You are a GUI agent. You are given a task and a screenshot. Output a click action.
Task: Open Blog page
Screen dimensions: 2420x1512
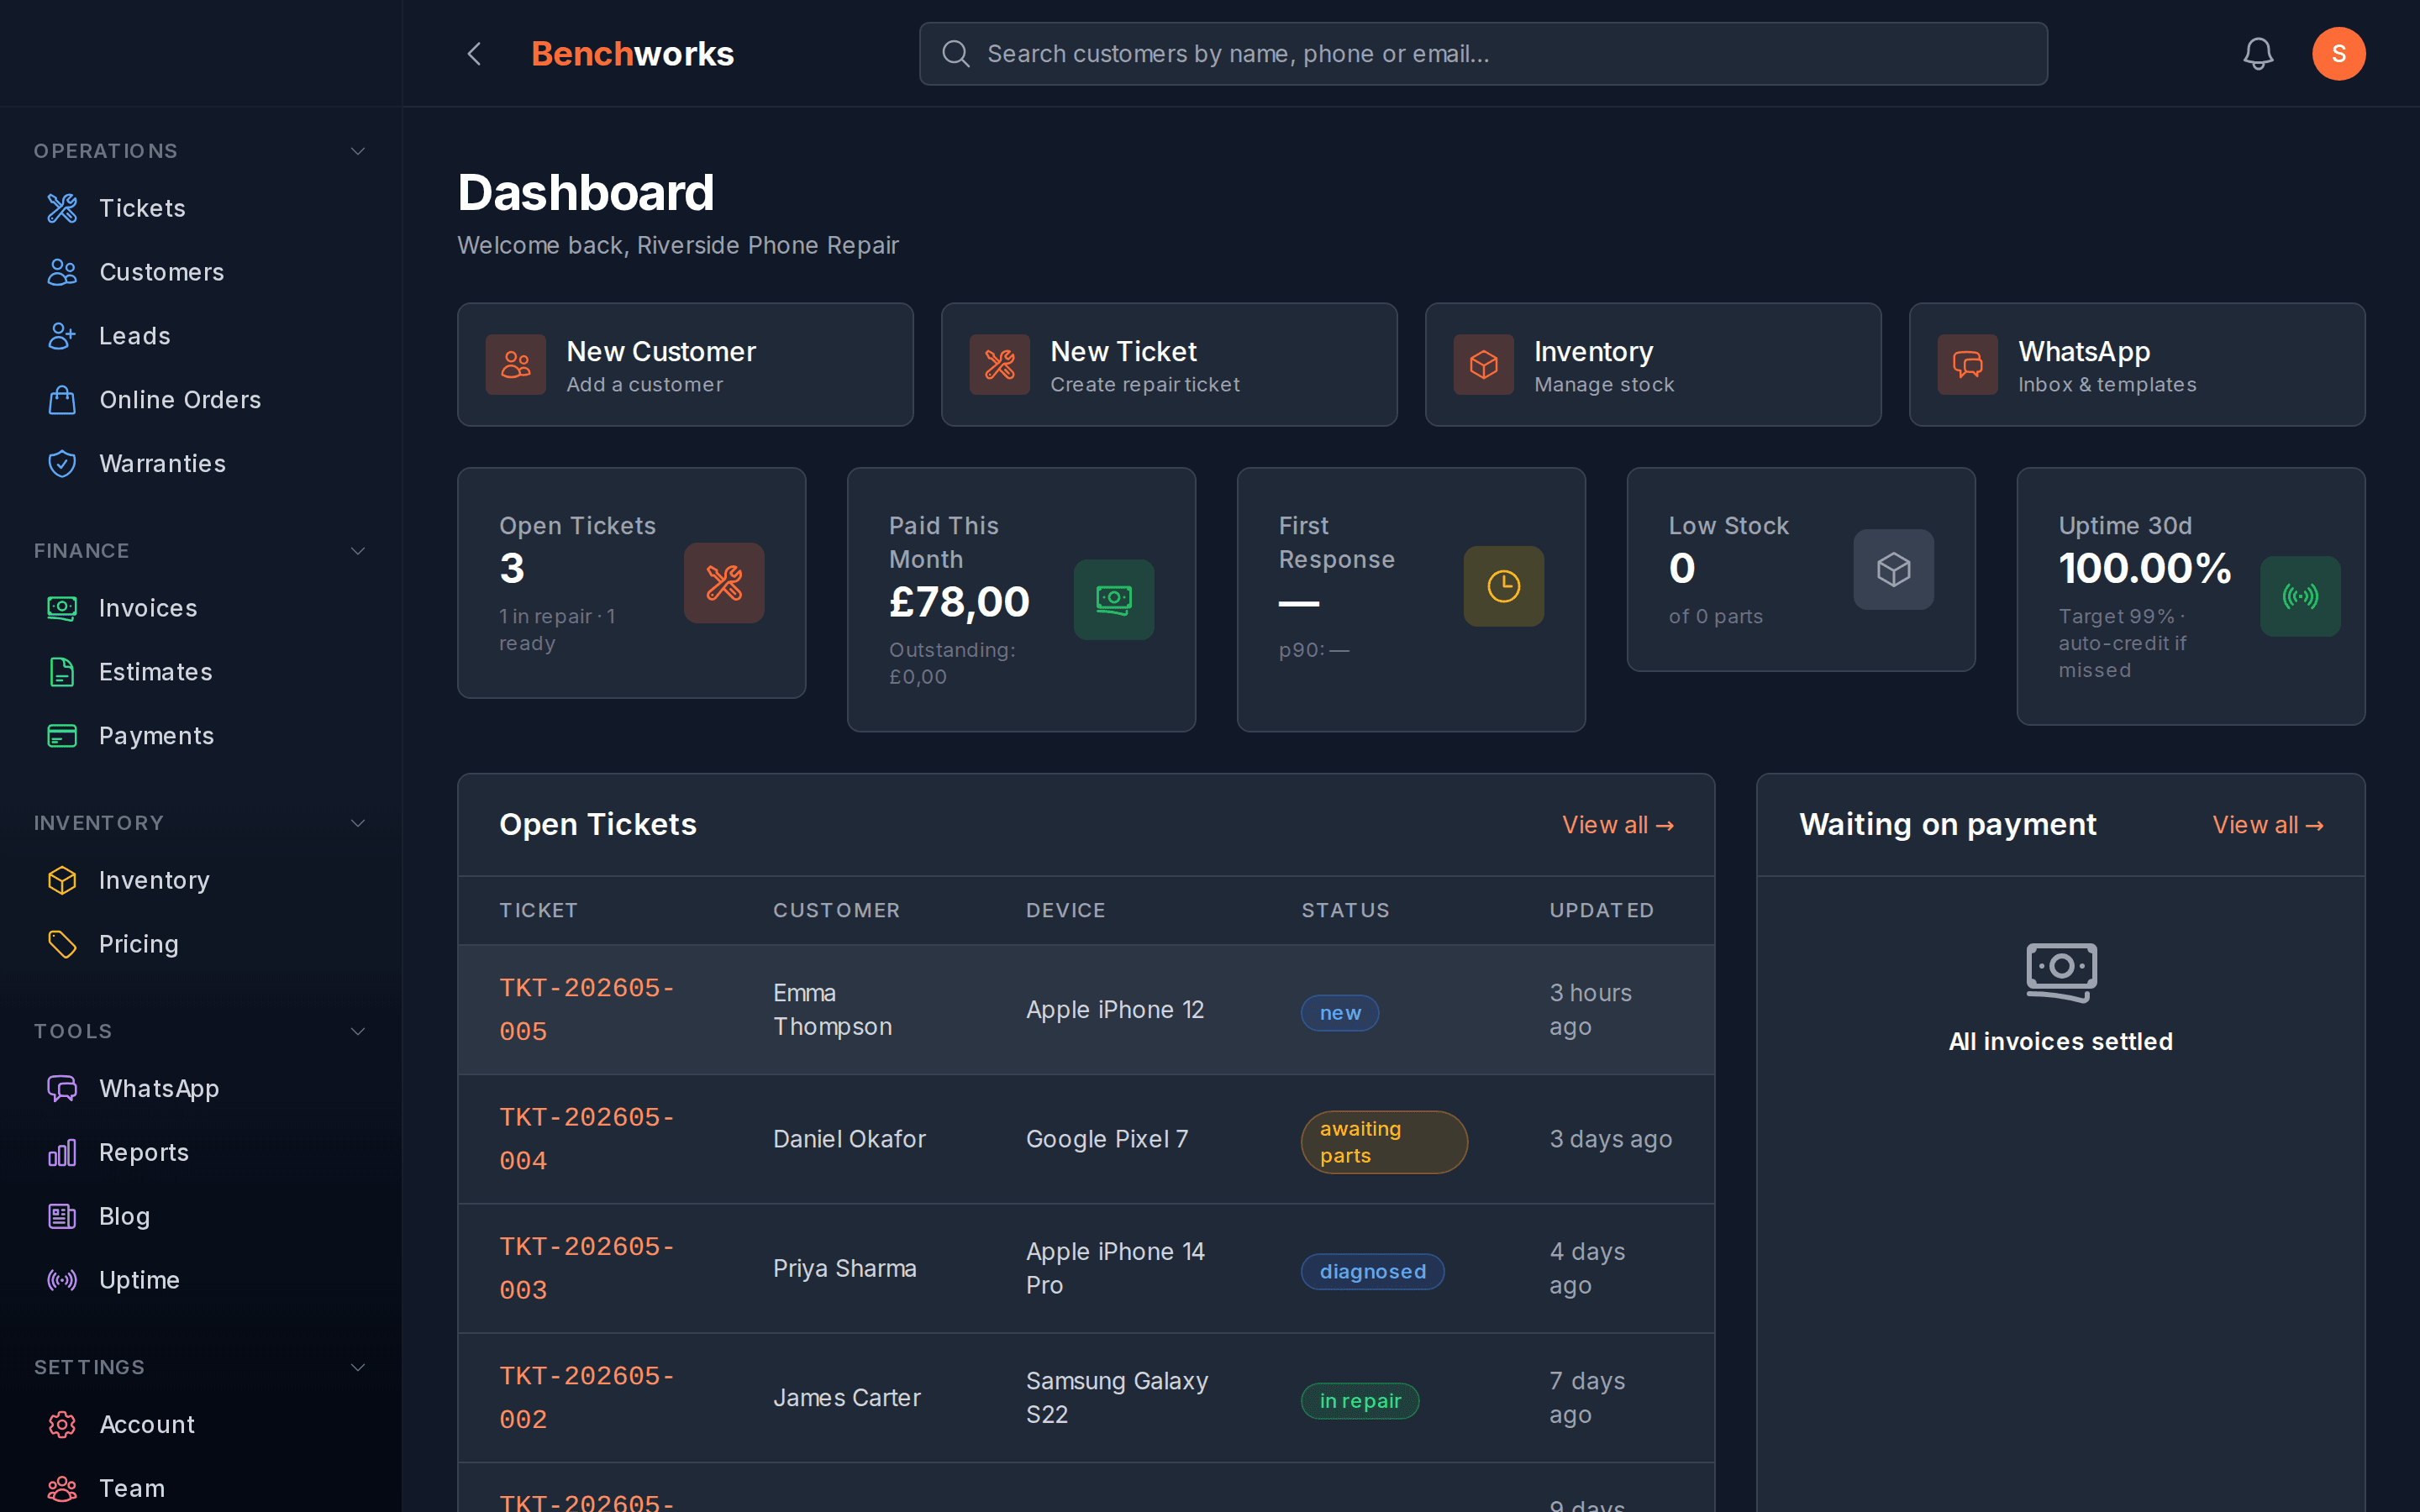click(x=200, y=1216)
